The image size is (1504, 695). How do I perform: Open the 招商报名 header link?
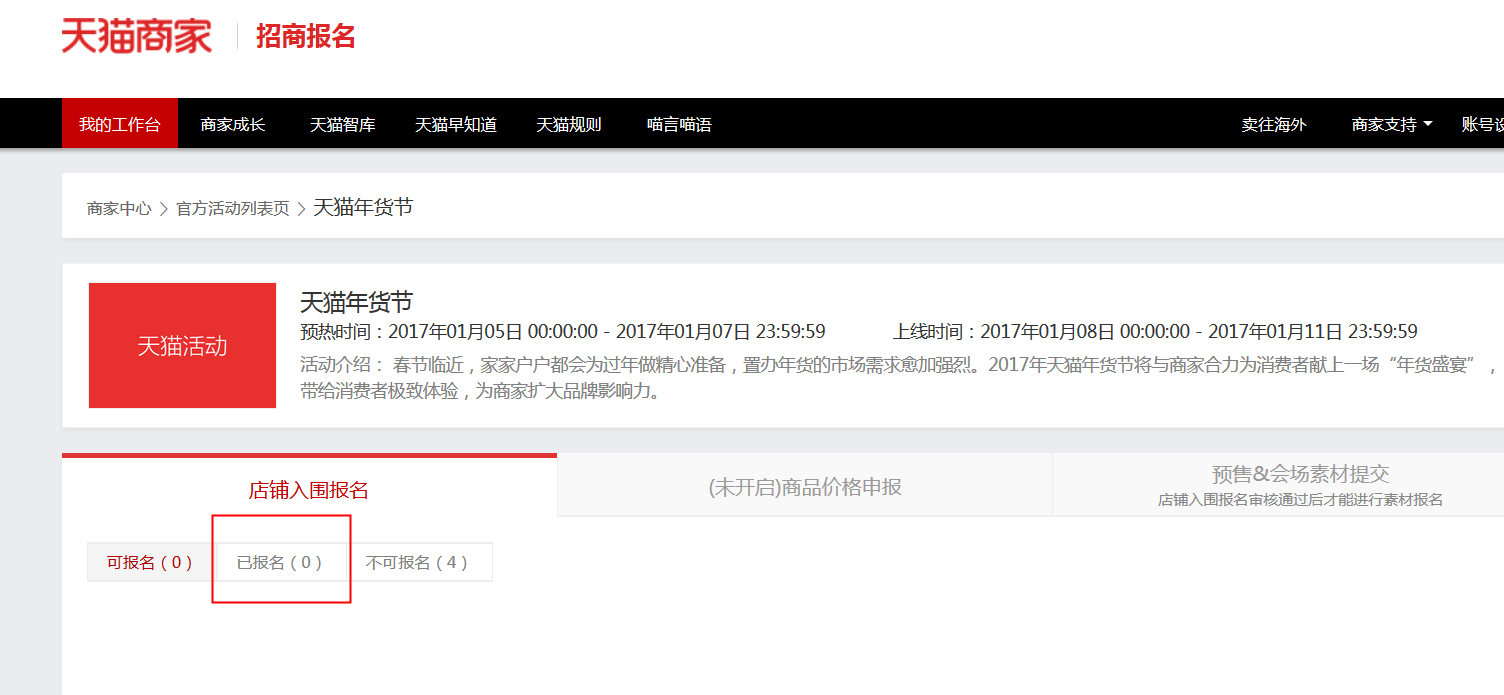coord(306,37)
